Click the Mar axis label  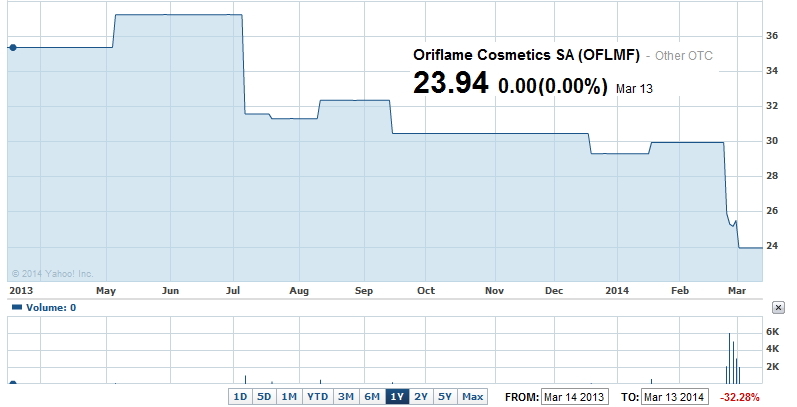point(737,291)
